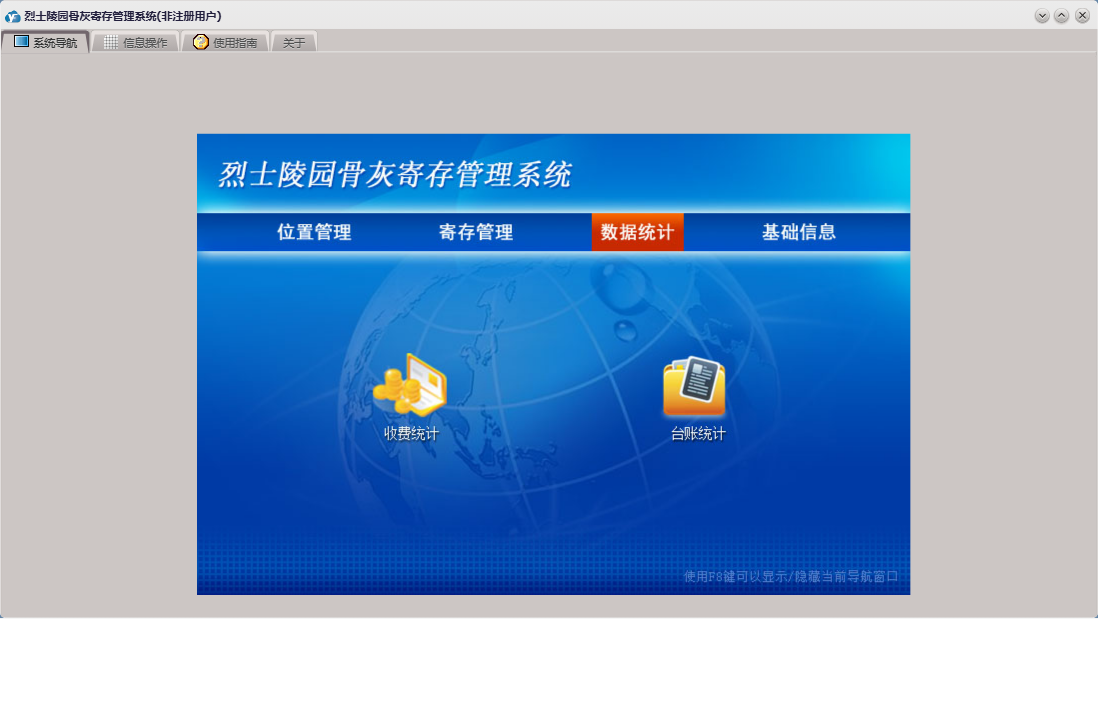The width and height of the screenshot is (1098, 711).
Task: Click the up-chevron maximize window button
Action: pos(1062,16)
